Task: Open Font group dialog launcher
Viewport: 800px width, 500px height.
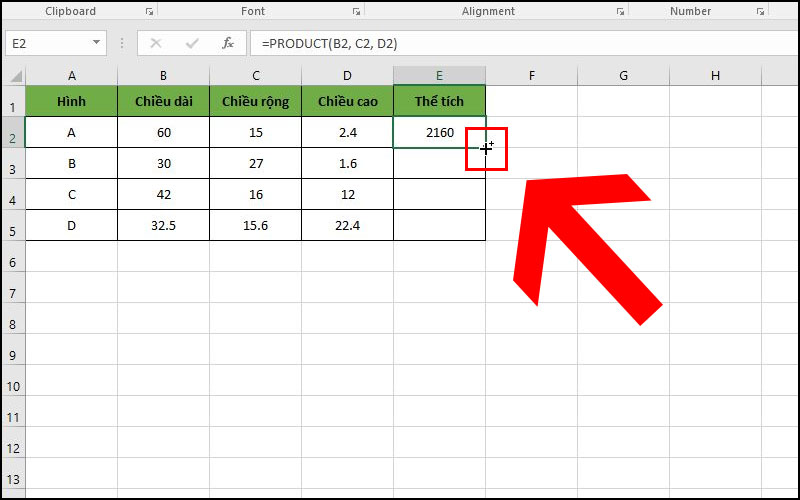Action: coord(355,12)
